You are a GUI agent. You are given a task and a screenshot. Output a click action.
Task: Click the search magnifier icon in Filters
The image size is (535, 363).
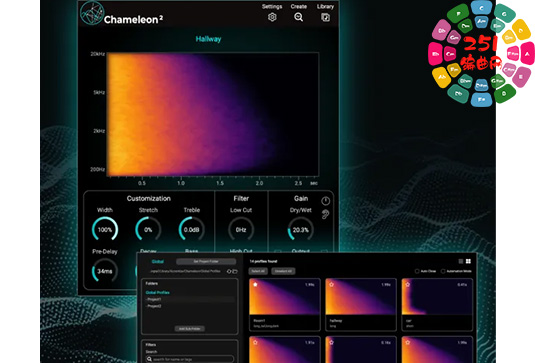pyautogui.click(x=149, y=359)
